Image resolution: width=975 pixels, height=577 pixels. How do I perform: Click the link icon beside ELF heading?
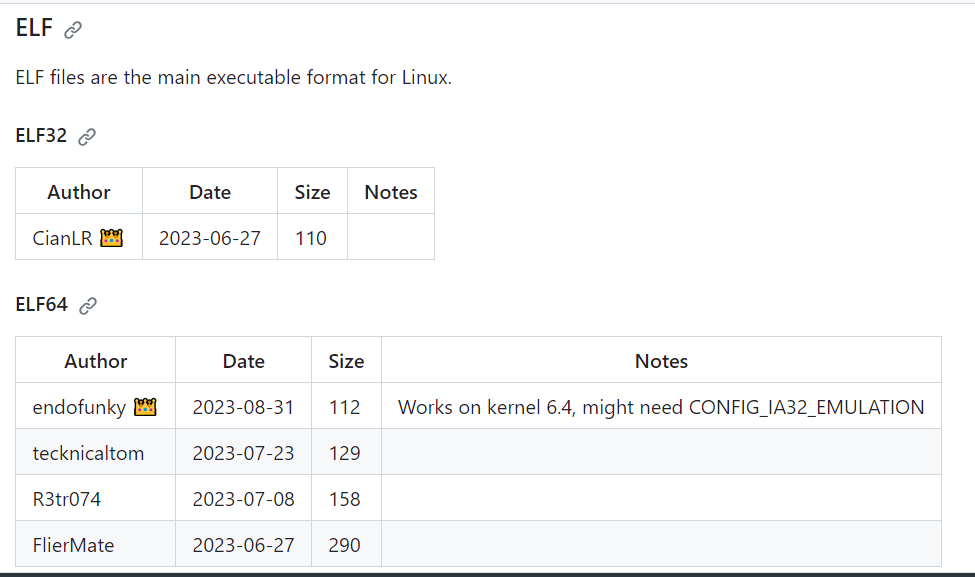pos(73,30)
